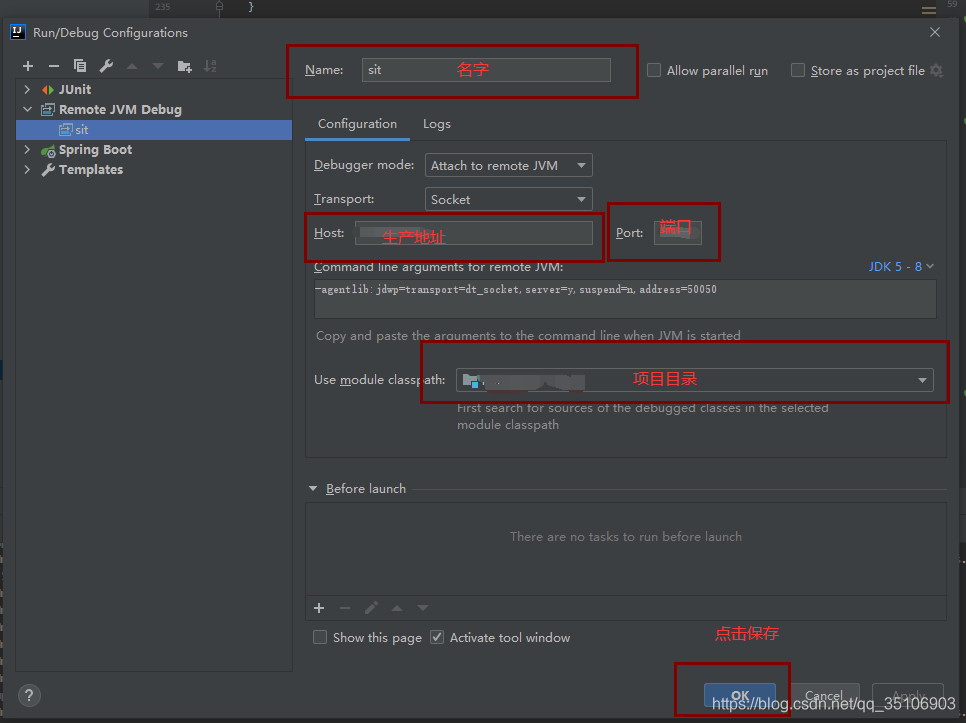Select the Spring Boot tree item
The image size is (966, 723).
point(95,150)
